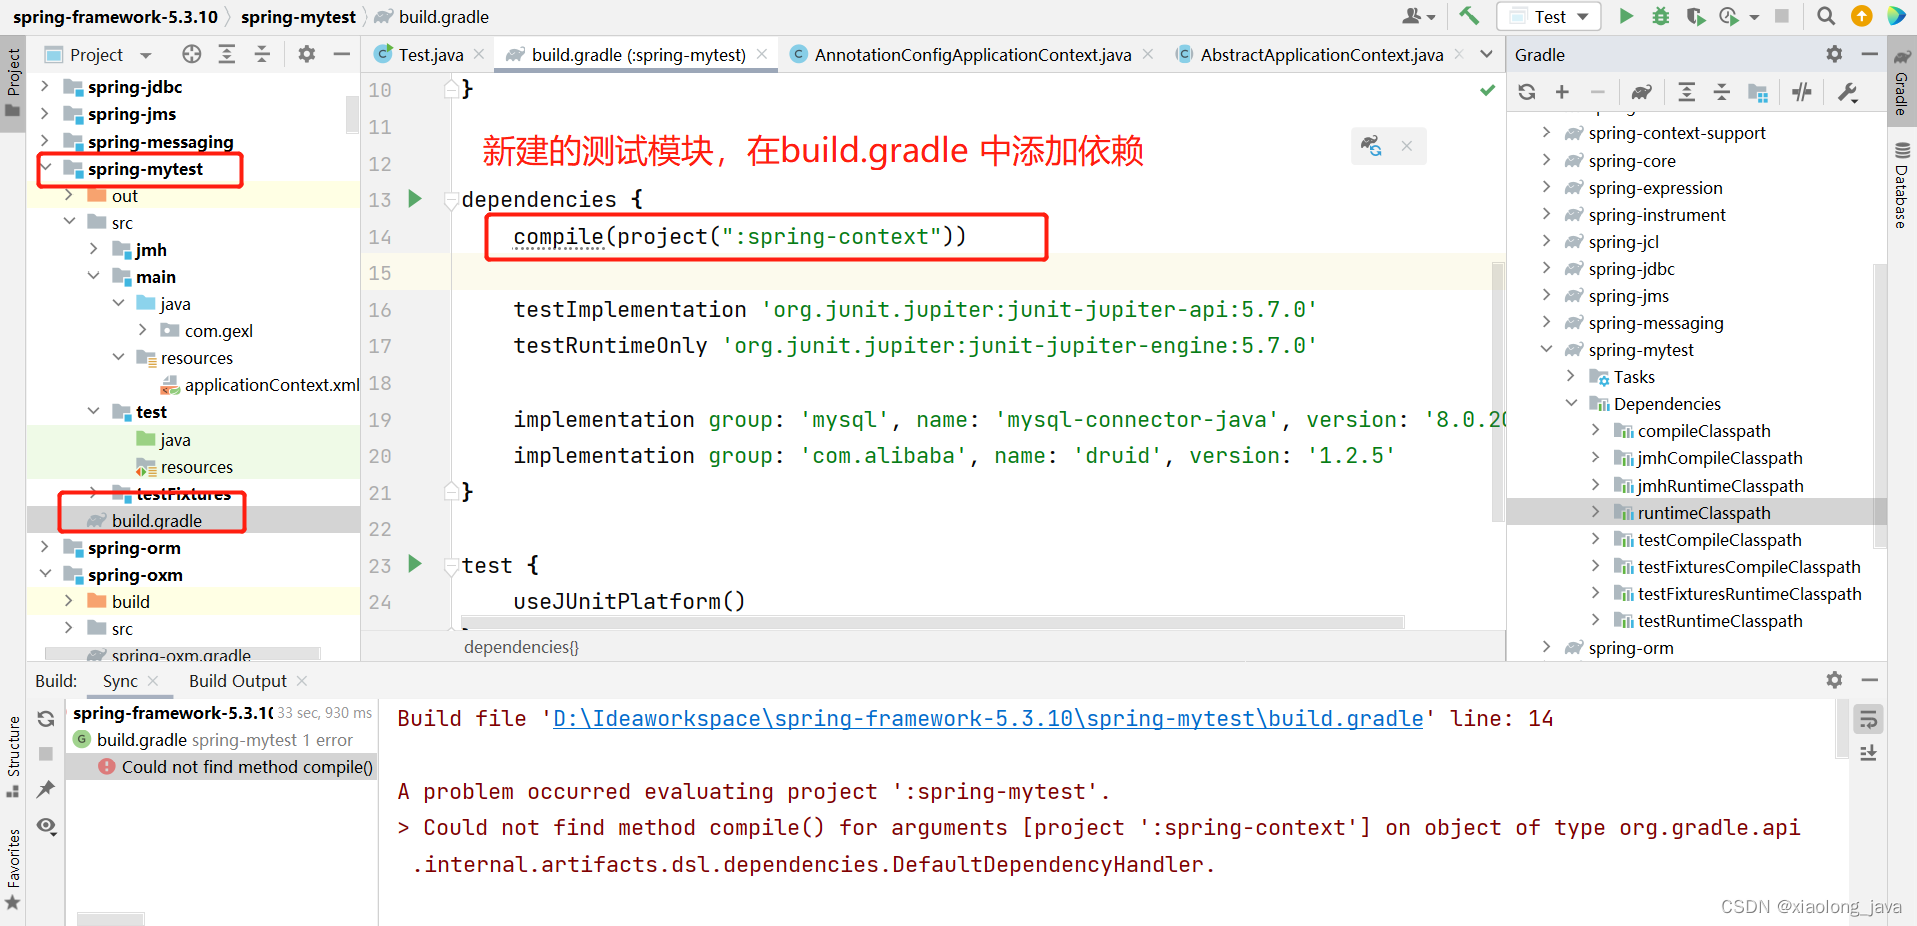This screenshot has height=926, width=1917.
Task: Collapse all icon in Gradle toolbar
Action: (x=1722, y=92)
